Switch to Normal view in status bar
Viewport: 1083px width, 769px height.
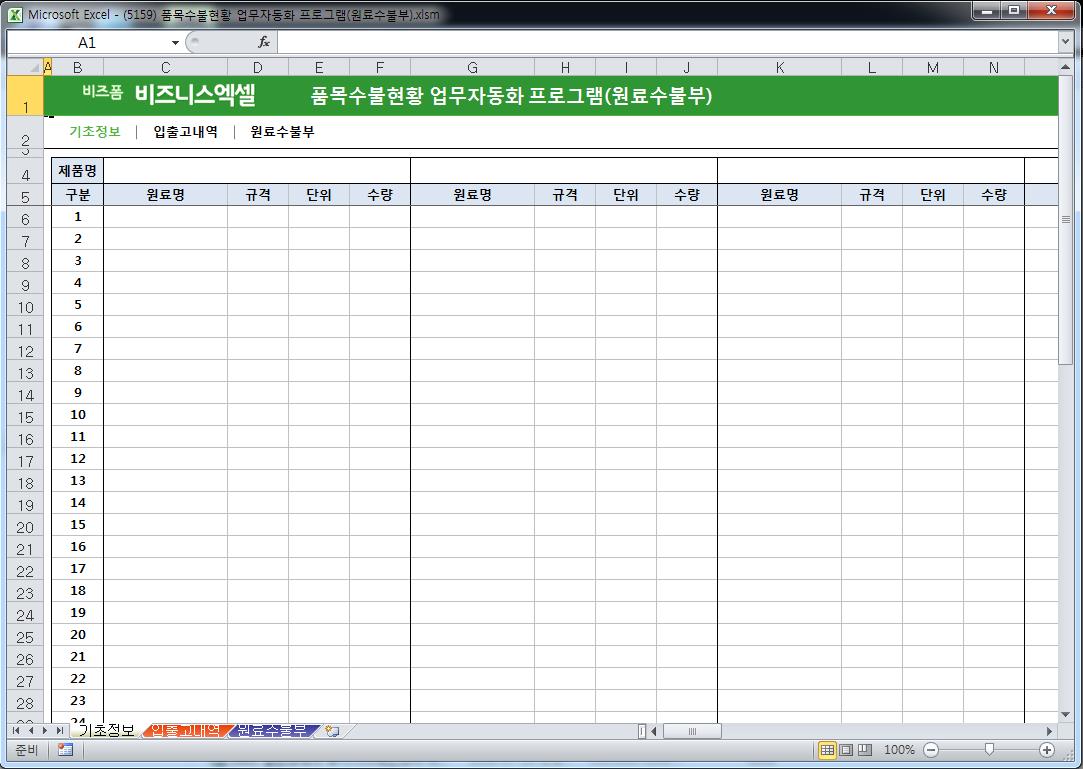coord(827,750)
